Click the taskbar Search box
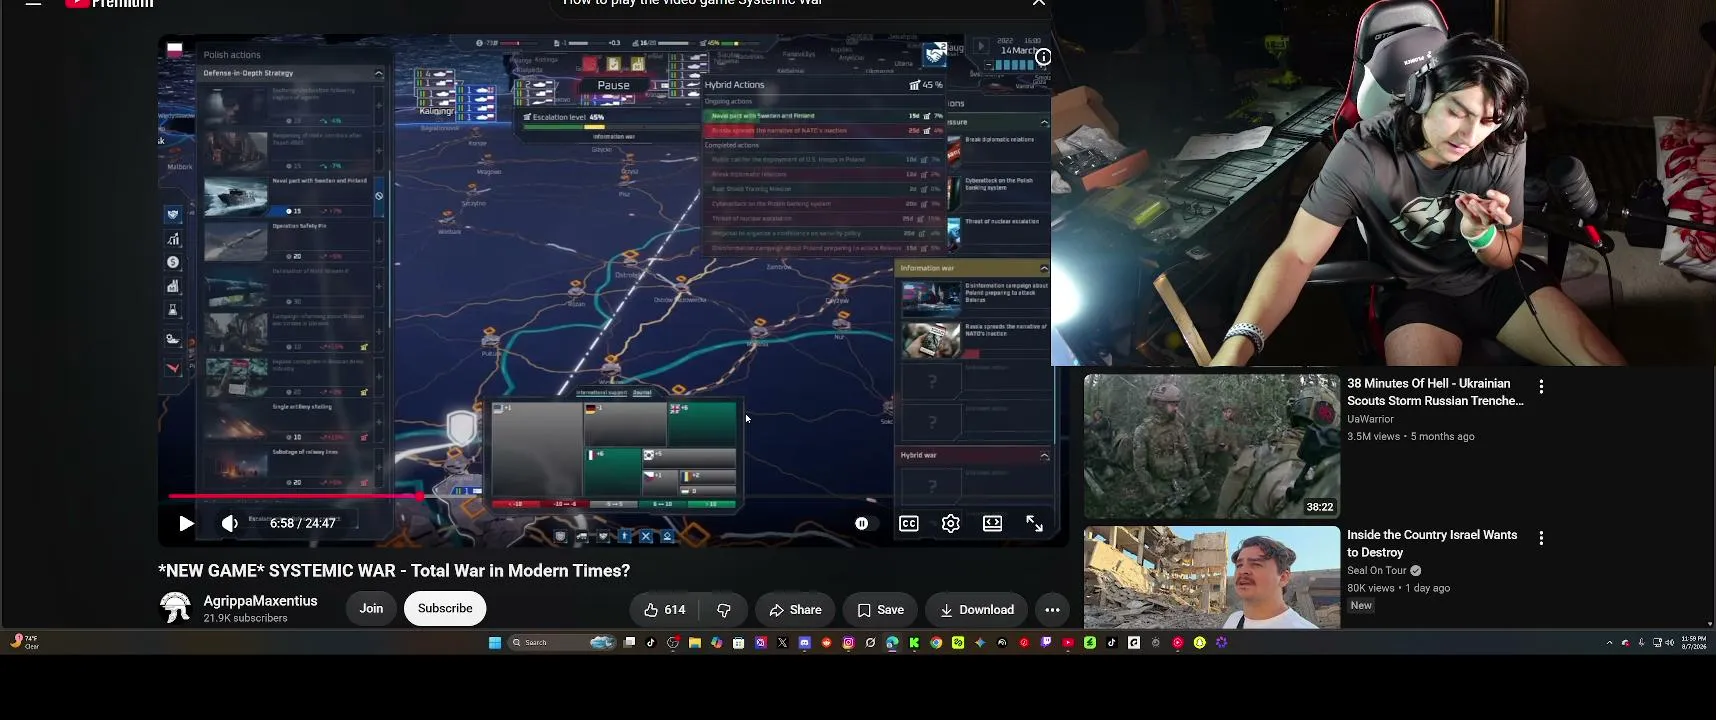This screenshot has height=720, width=1716. 561,643
